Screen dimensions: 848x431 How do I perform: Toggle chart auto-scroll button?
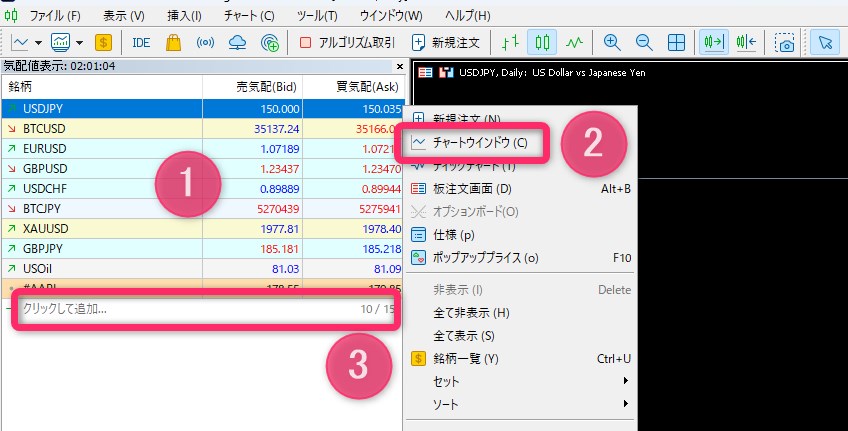713,42
